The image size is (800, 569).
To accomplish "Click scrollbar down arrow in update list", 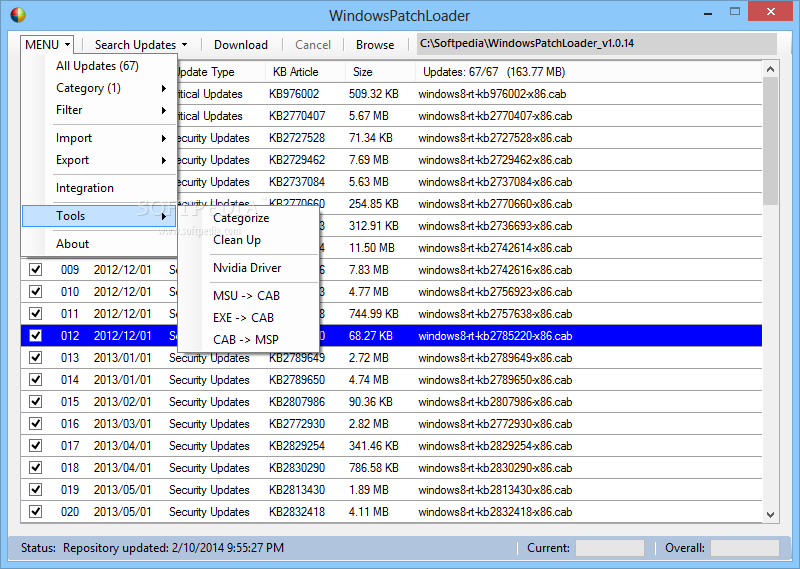I will point(770,515).
